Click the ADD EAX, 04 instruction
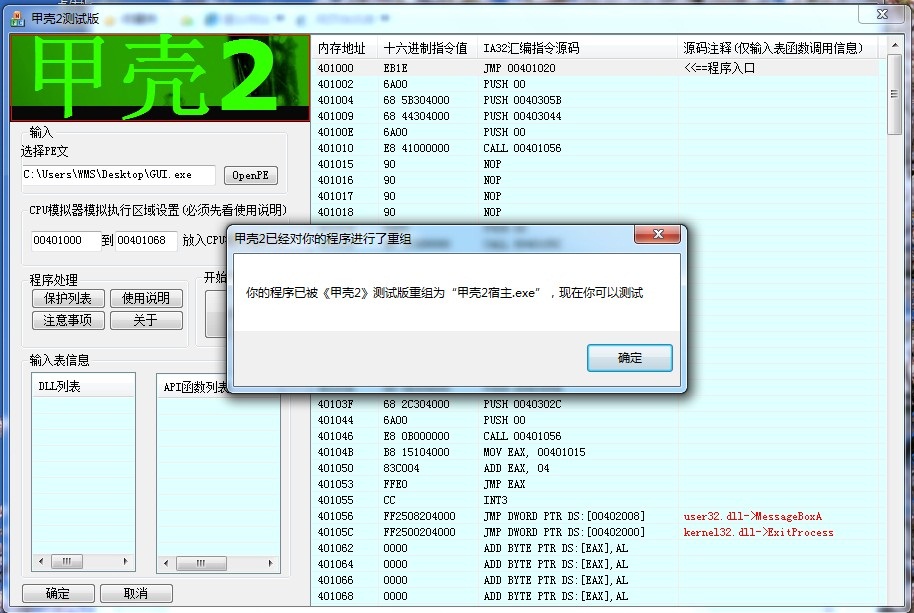Image resolution: width=914 pixels, height=613 pixels. pyautogui.click(x=516, y=468)
